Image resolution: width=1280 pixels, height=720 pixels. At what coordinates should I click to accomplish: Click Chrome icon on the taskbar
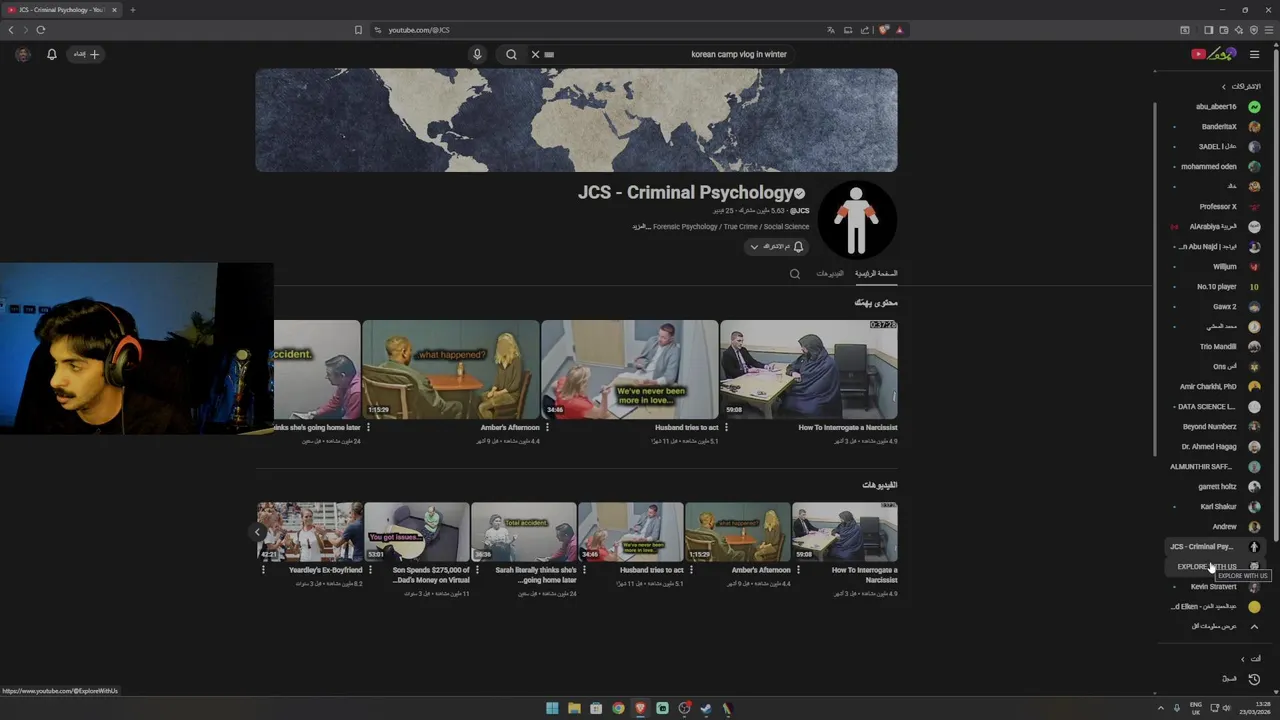618,708
